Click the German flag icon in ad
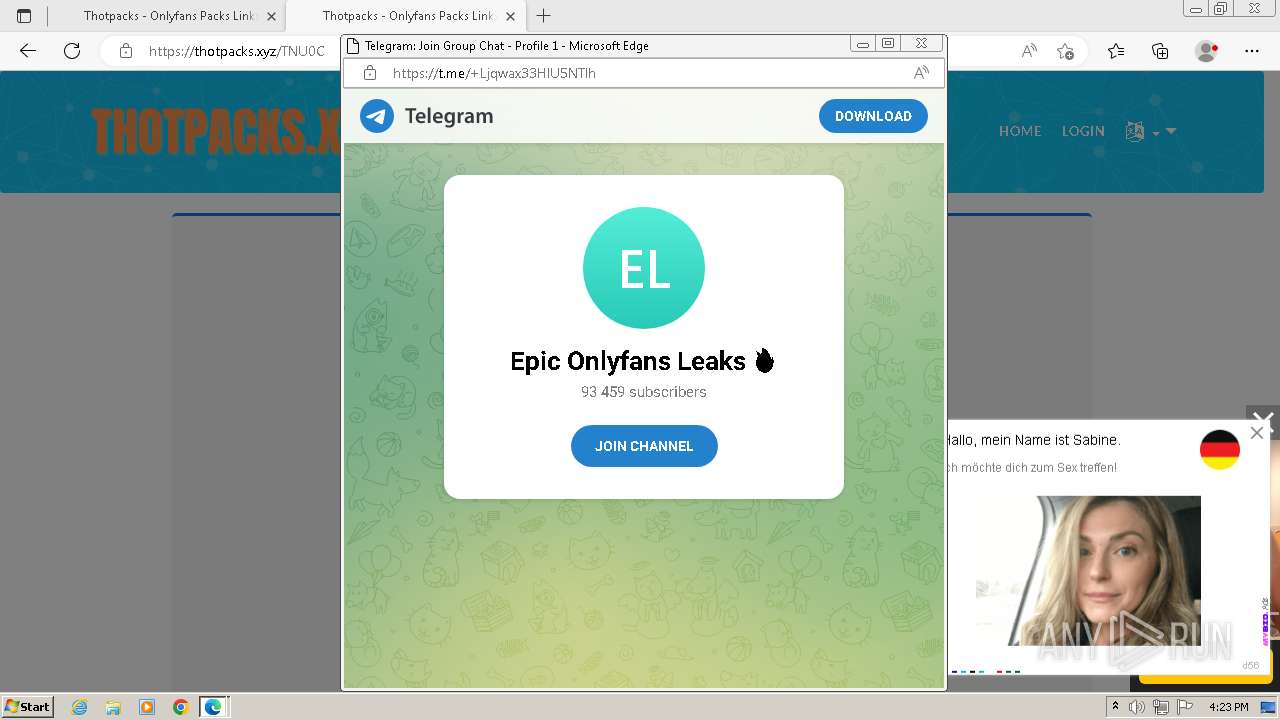The image size is (1280, 720). pyautogui.click(x=1220, y=449)
